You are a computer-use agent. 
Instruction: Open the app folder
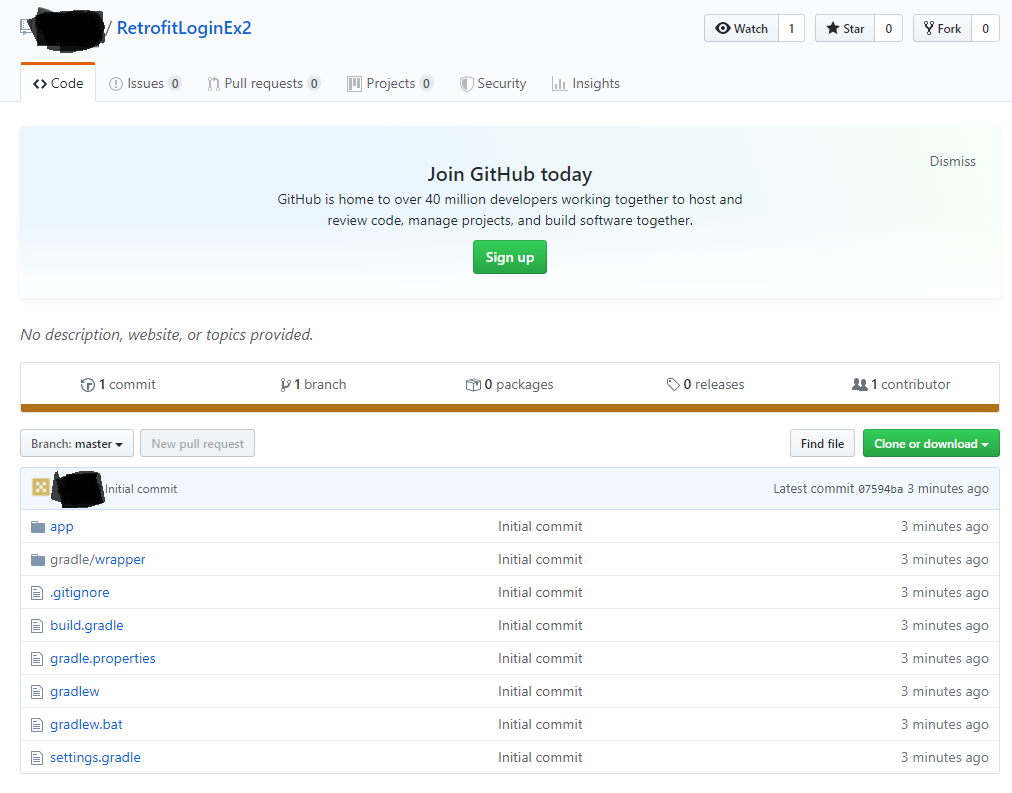click(x=62, y=527)
